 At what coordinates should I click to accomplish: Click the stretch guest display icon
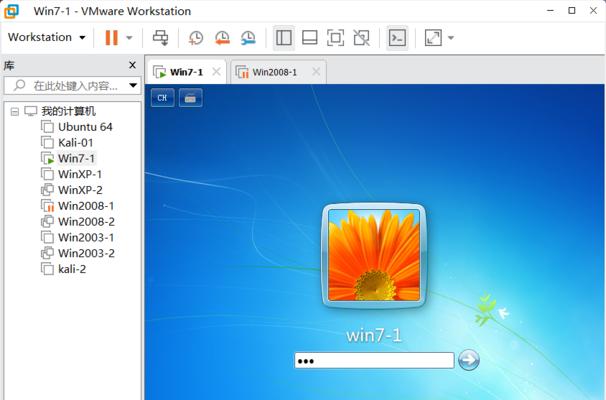pos(433,38)
